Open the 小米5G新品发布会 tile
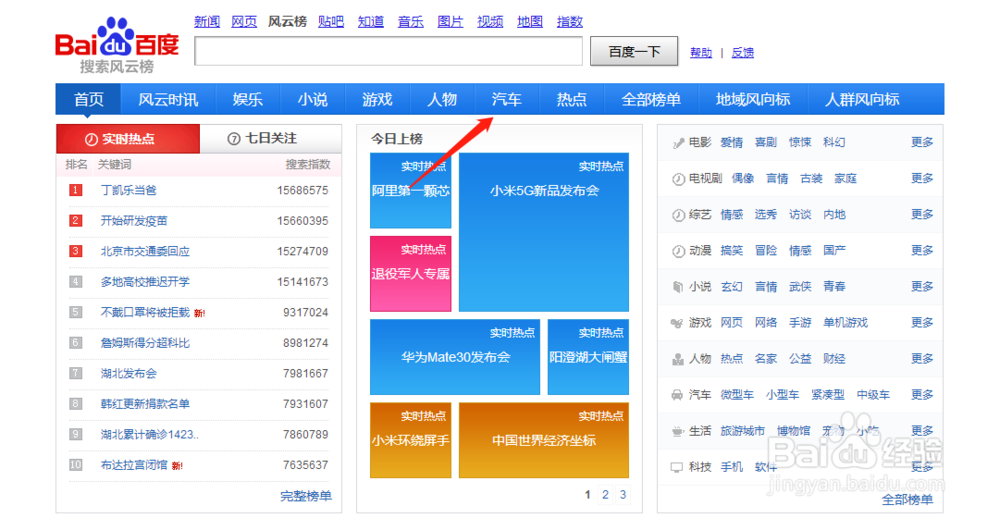The height and width of the screenshot is (518, 1000). 544,232
